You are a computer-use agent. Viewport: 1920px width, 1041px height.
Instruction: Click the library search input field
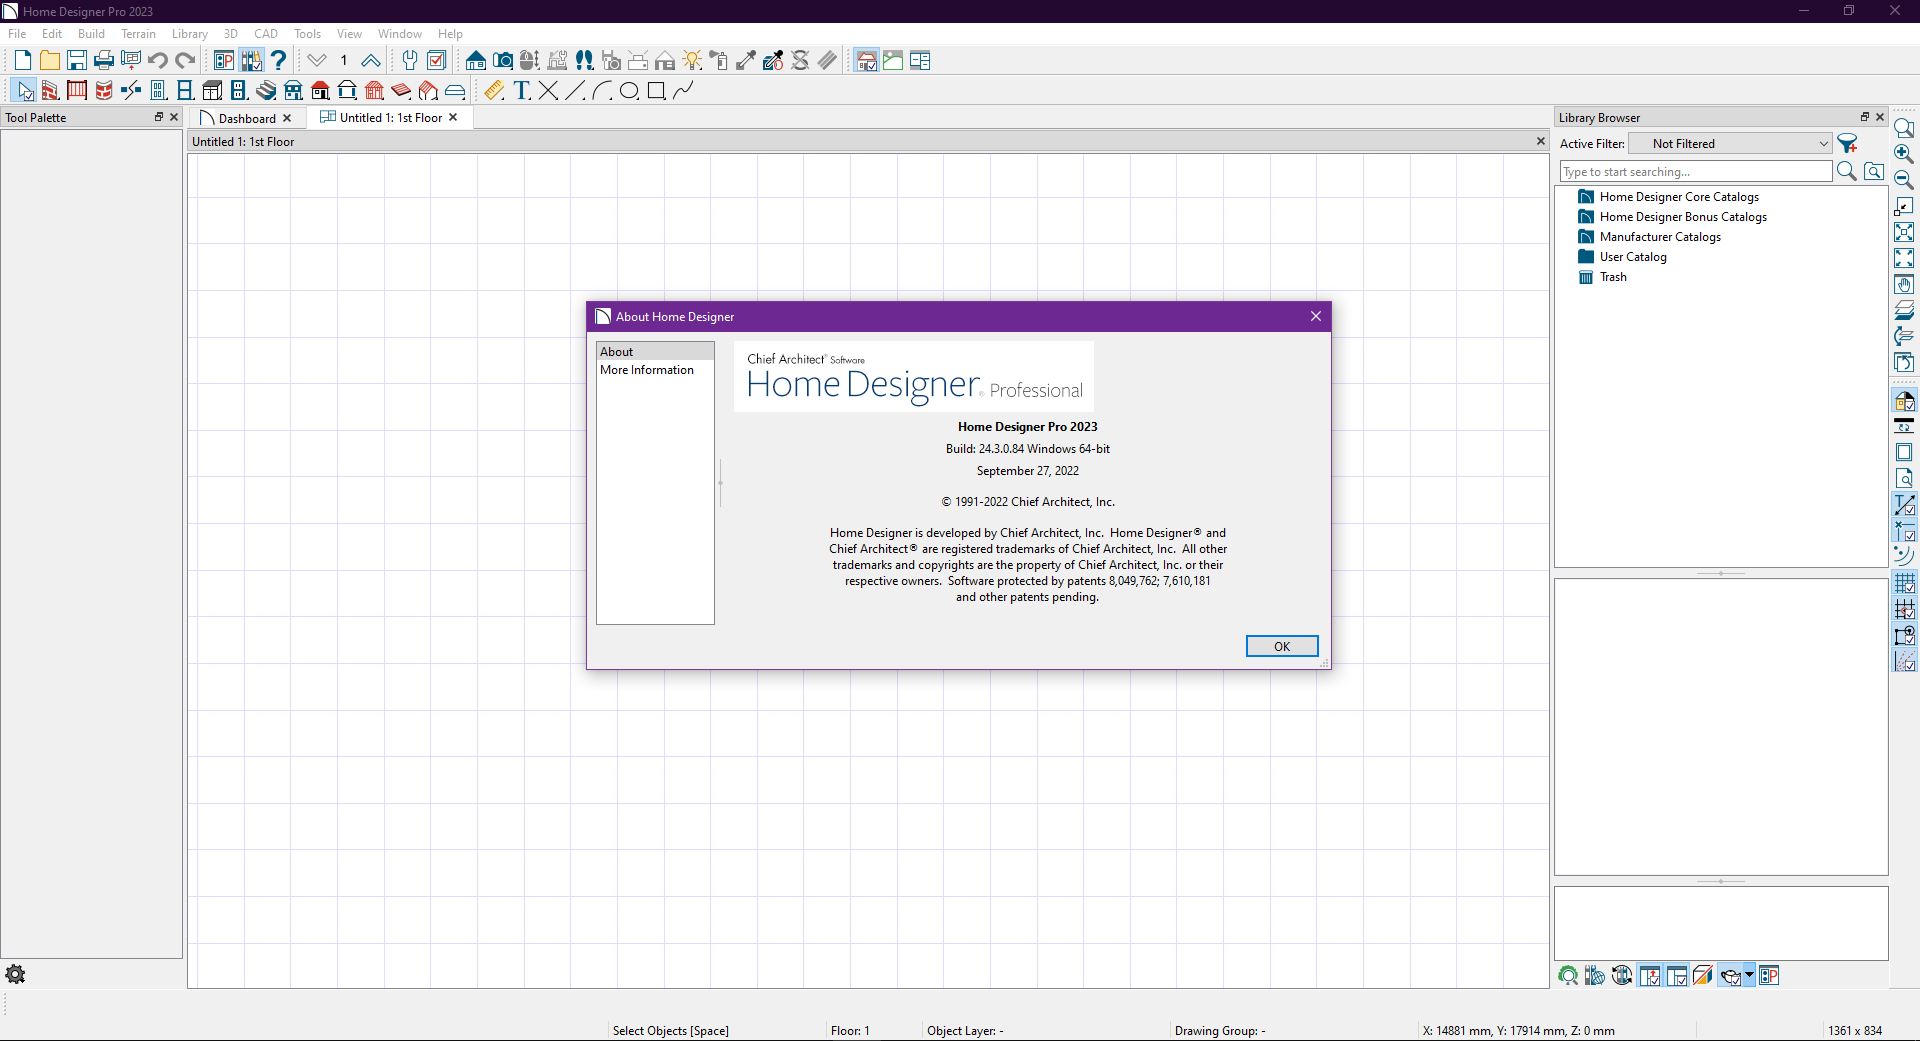point(1696,172)
